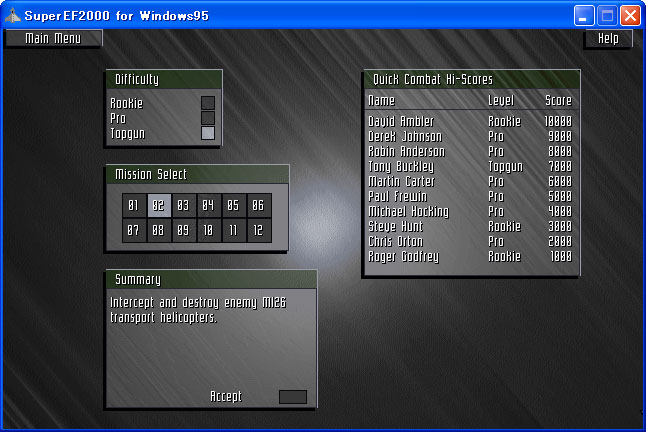
Task: Click Chris Orton hi-score entry
Action: pos(470,242)
